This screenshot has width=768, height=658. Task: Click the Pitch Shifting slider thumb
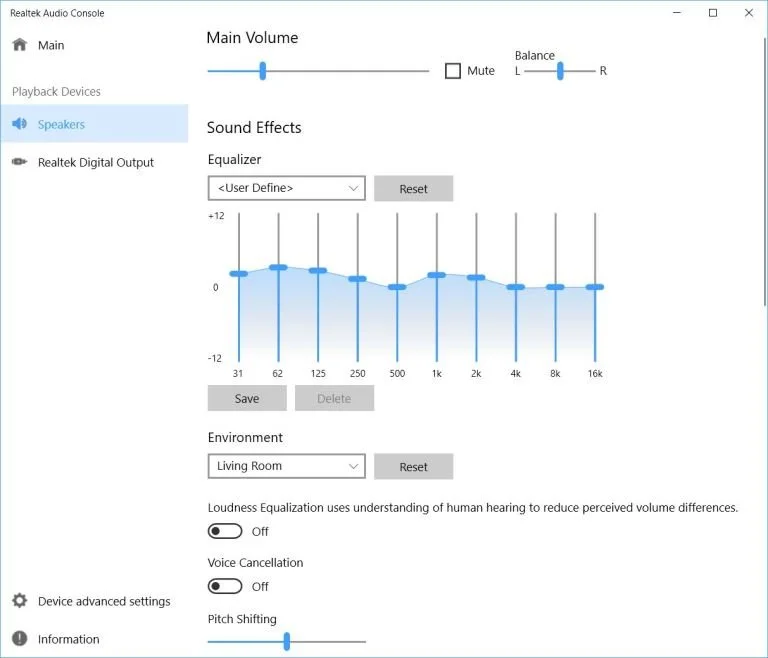click(287, 641)
